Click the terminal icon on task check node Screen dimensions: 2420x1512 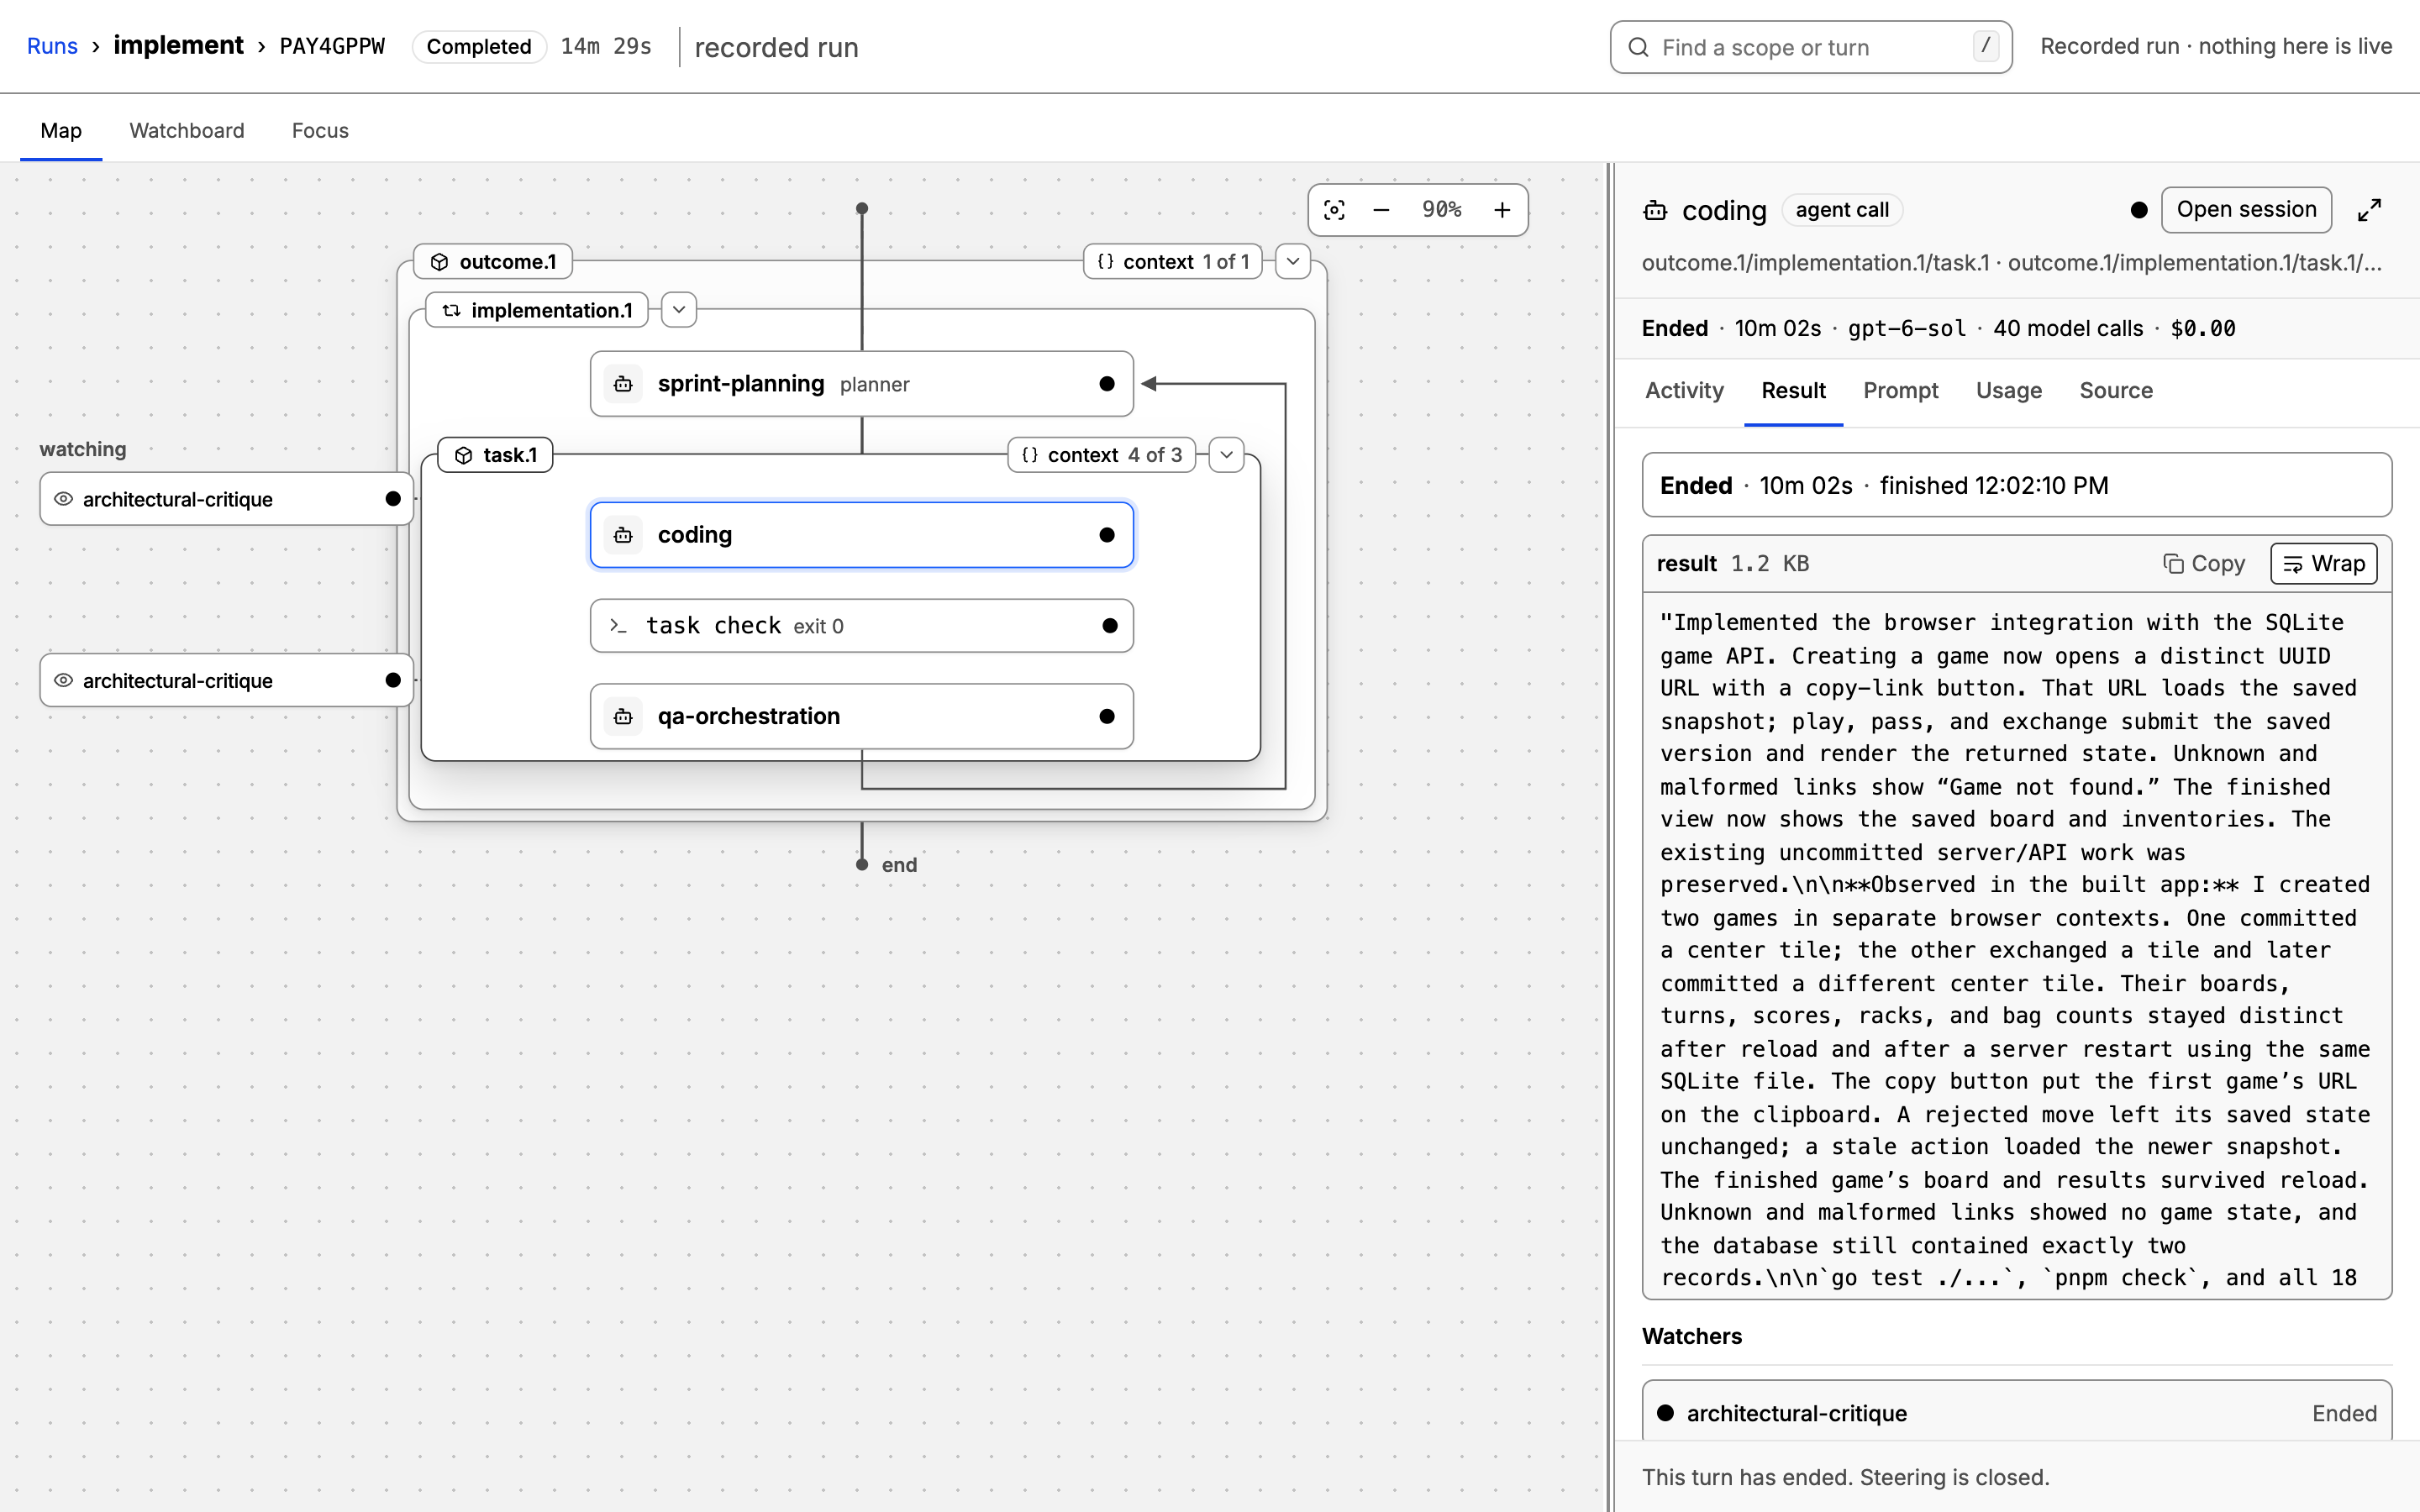tap(618, 626)
